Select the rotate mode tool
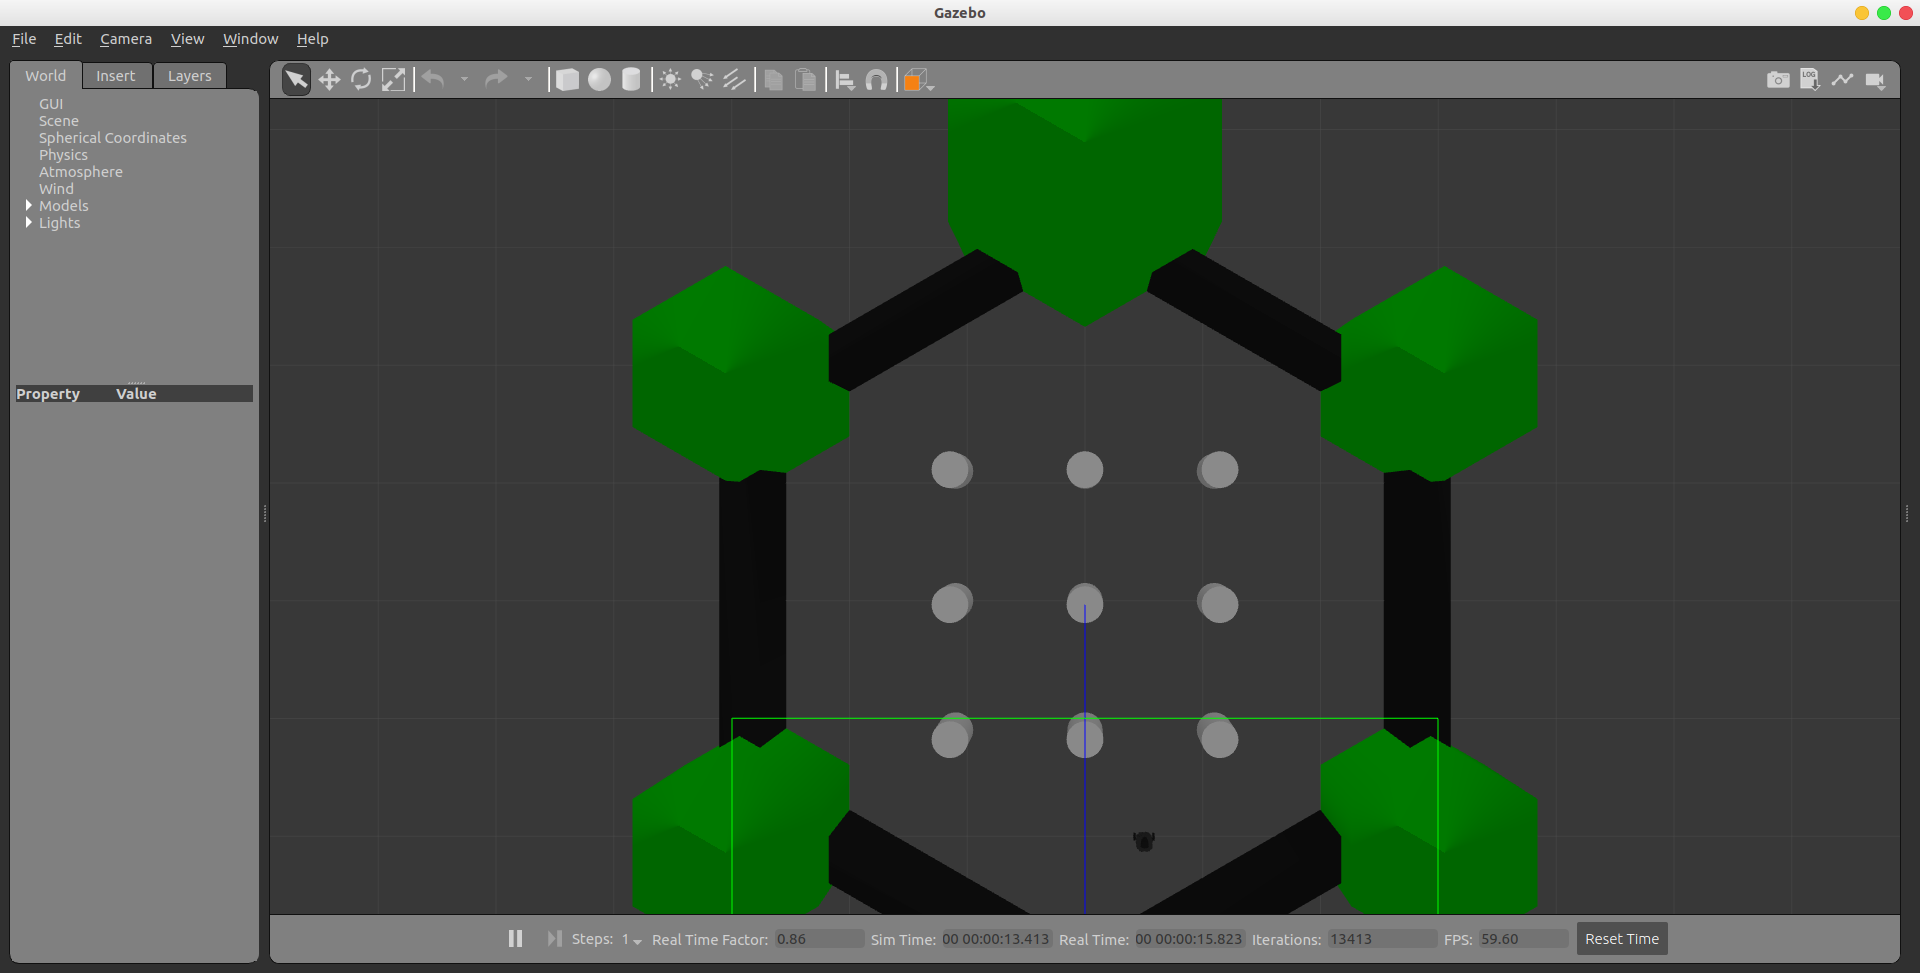This screenshot has width=1920, height=973. coord(361,79)
